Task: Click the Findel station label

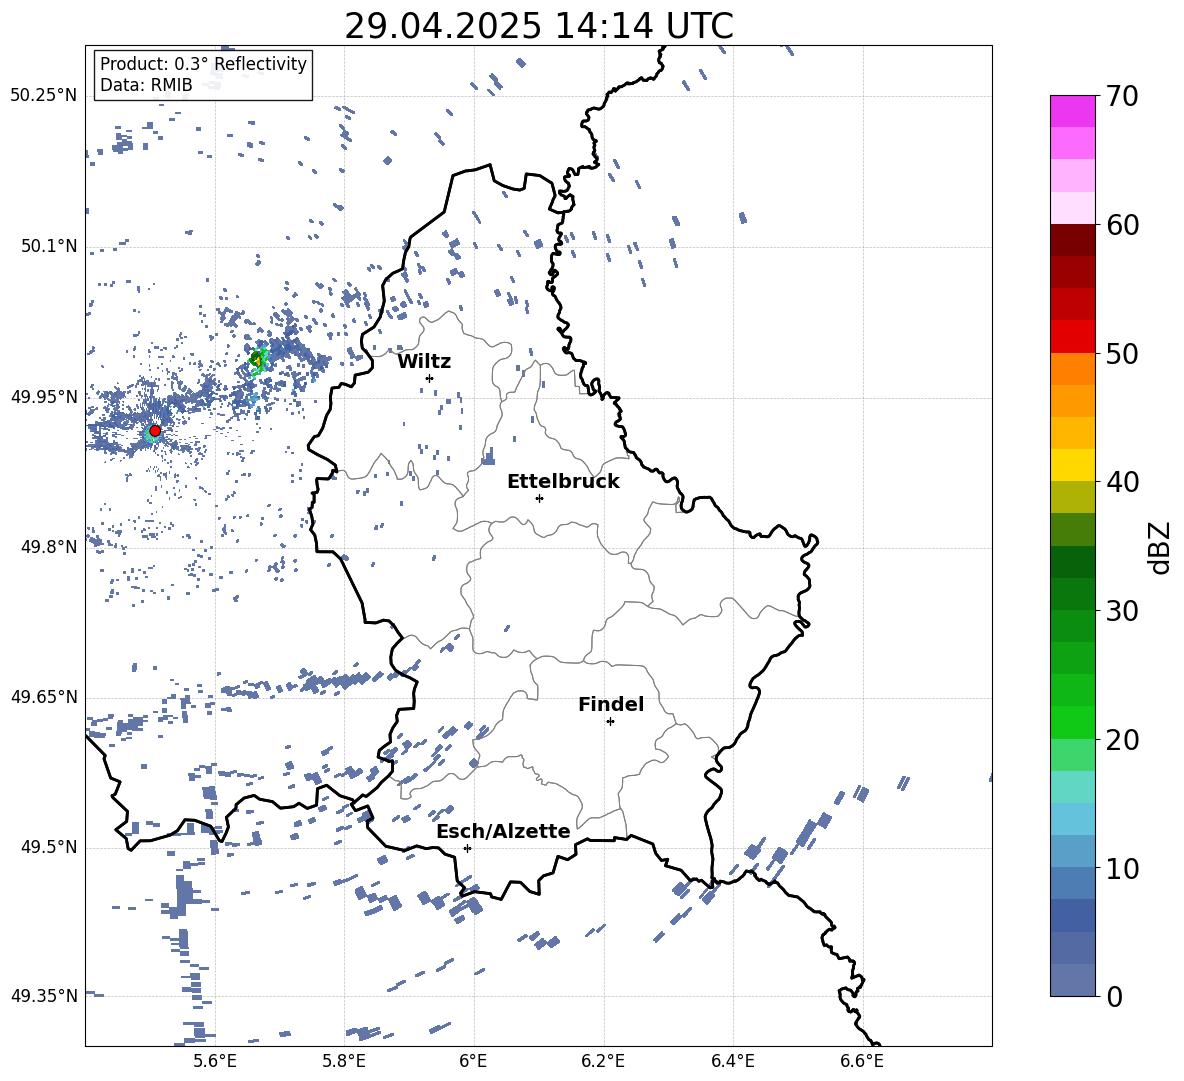Action: 611,704
